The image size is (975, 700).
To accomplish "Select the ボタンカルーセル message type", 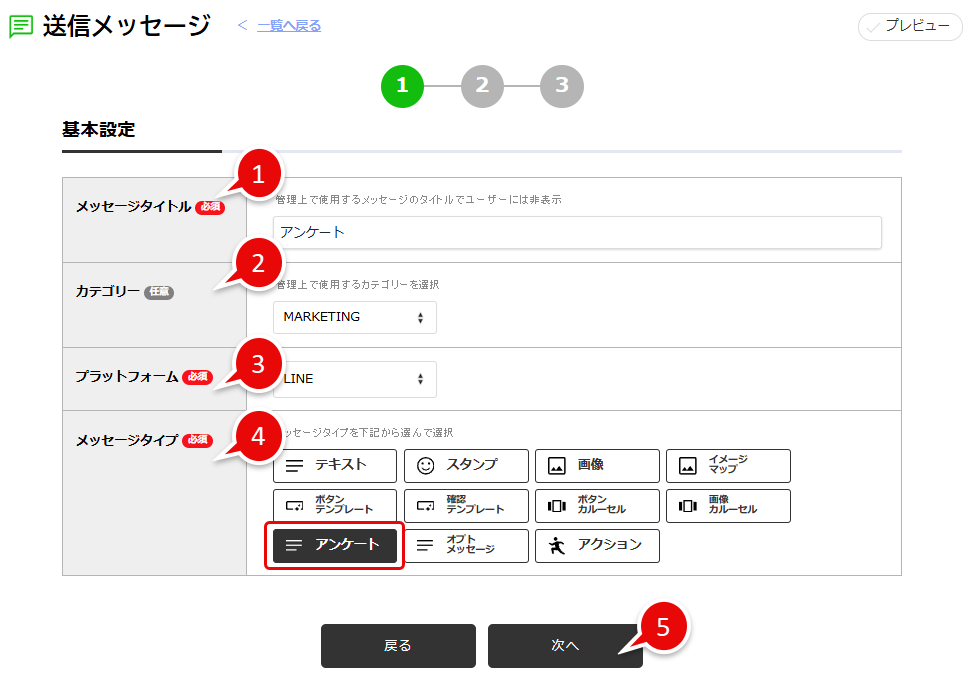I will (x=597, y=505).
